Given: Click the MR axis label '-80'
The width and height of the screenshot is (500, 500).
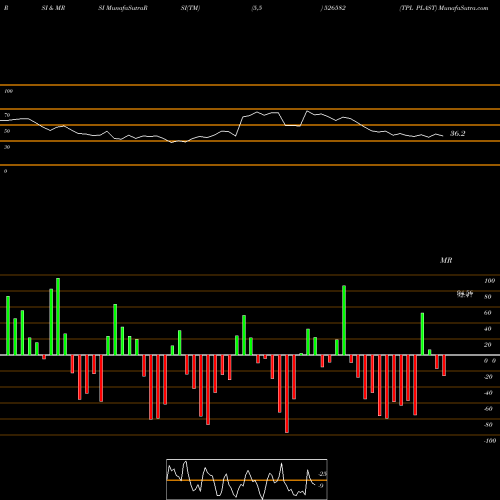Looking at the screenshot, I should [x=488, y=425].
